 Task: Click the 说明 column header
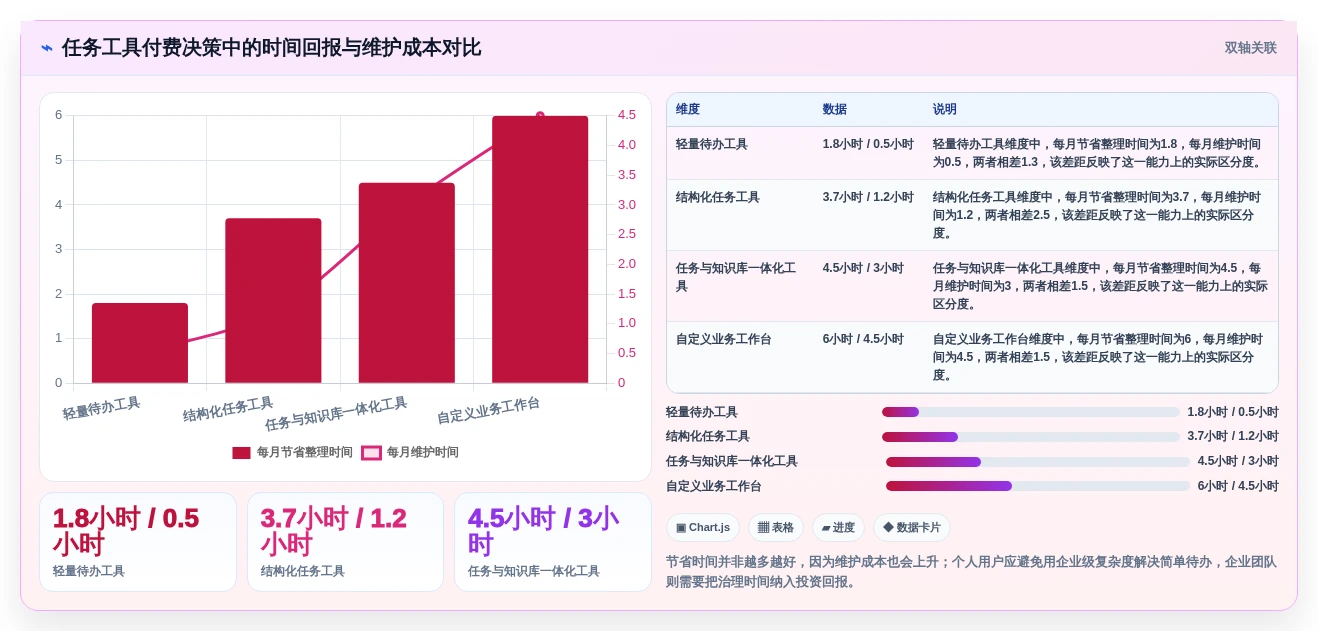pos(945,109)
